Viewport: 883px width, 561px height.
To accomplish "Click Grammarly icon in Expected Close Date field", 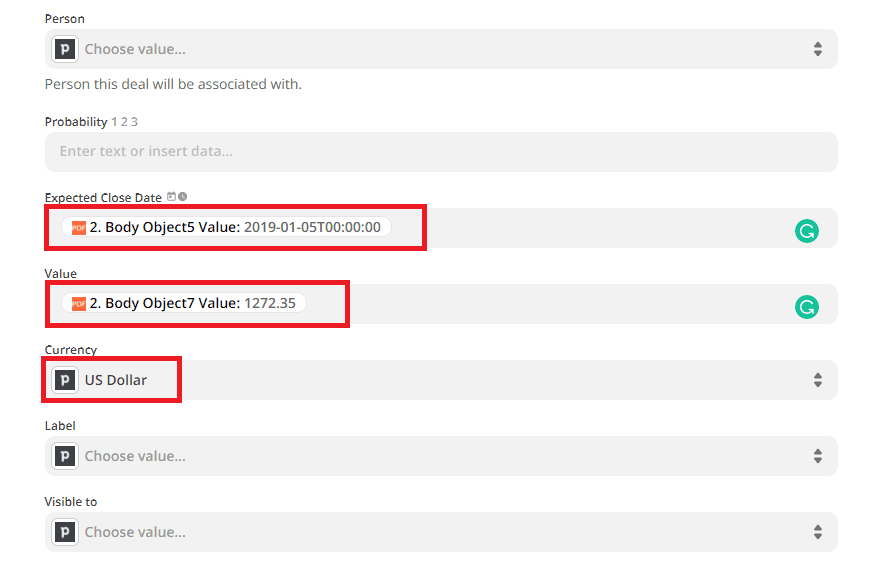I will tap(806, 231).
